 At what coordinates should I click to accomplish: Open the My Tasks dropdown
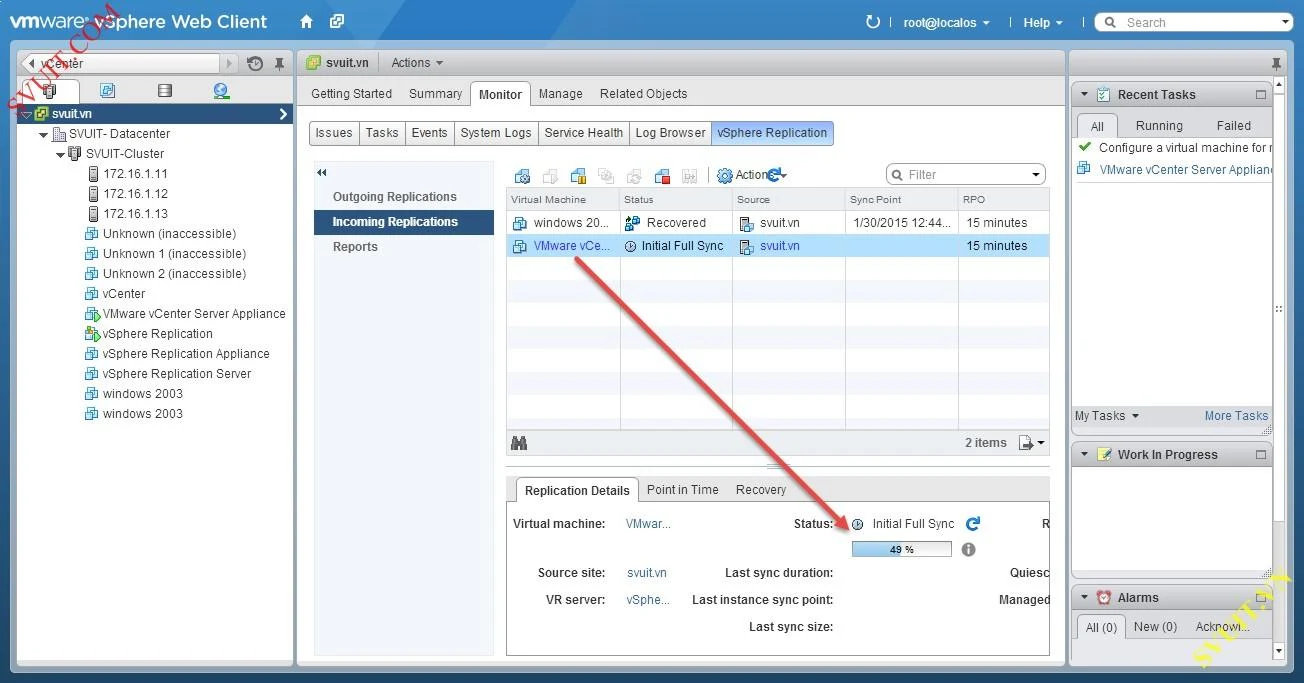[x=1106, y=416]
